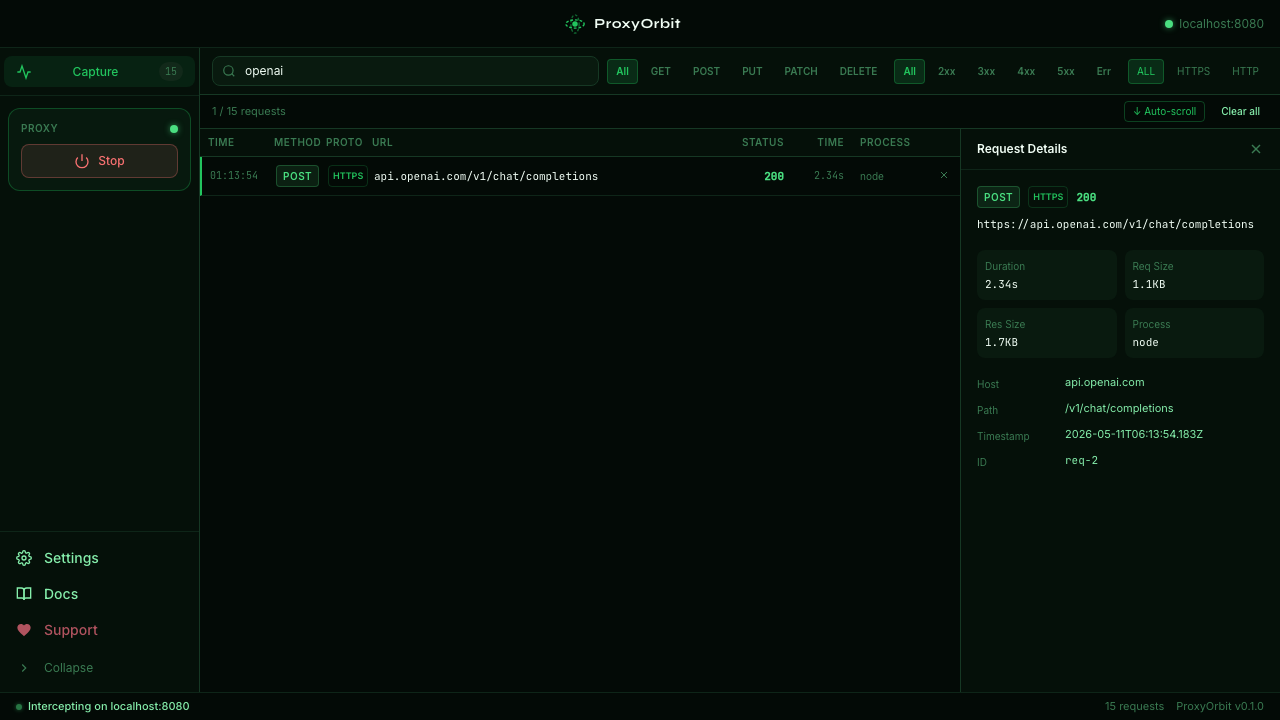Clear all captured requests
The width and height of the screenshot is (1280, 720).
(x=1240, y=111)
